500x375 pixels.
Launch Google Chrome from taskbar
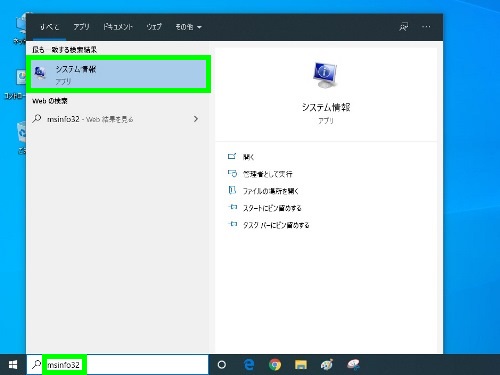point(275,365)
